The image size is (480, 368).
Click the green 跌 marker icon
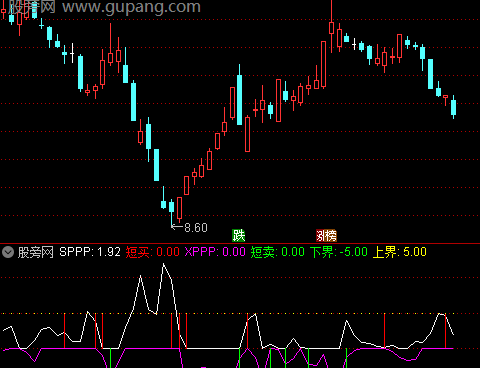239,236
